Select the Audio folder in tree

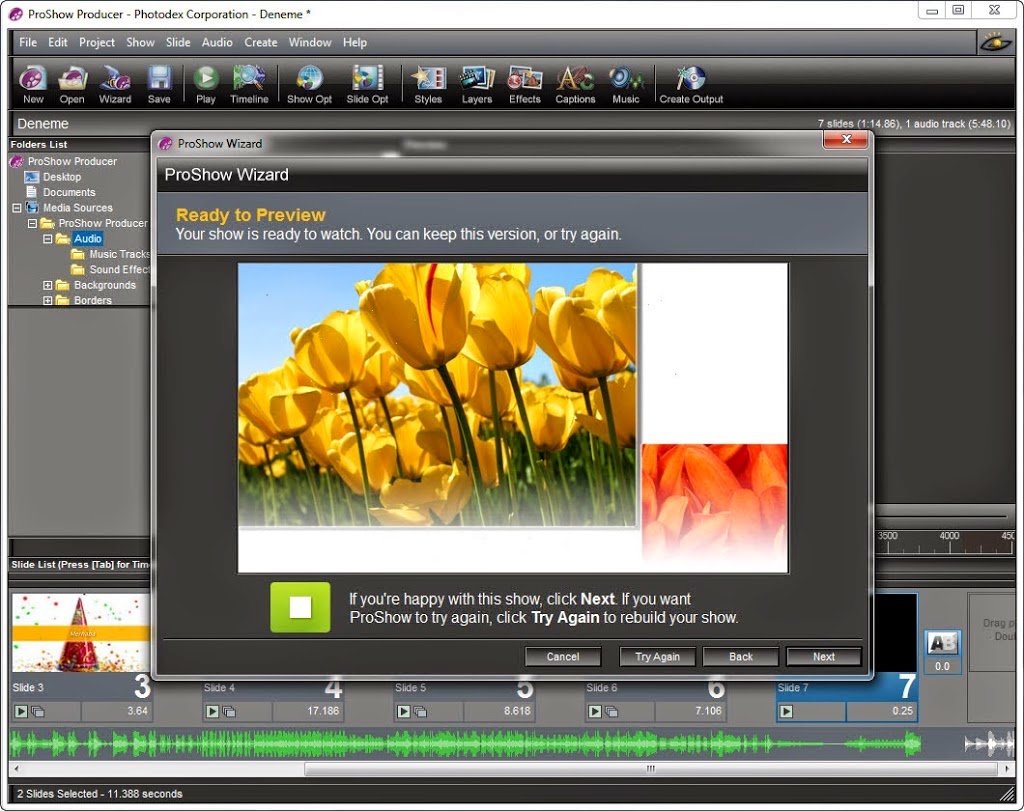88,239
